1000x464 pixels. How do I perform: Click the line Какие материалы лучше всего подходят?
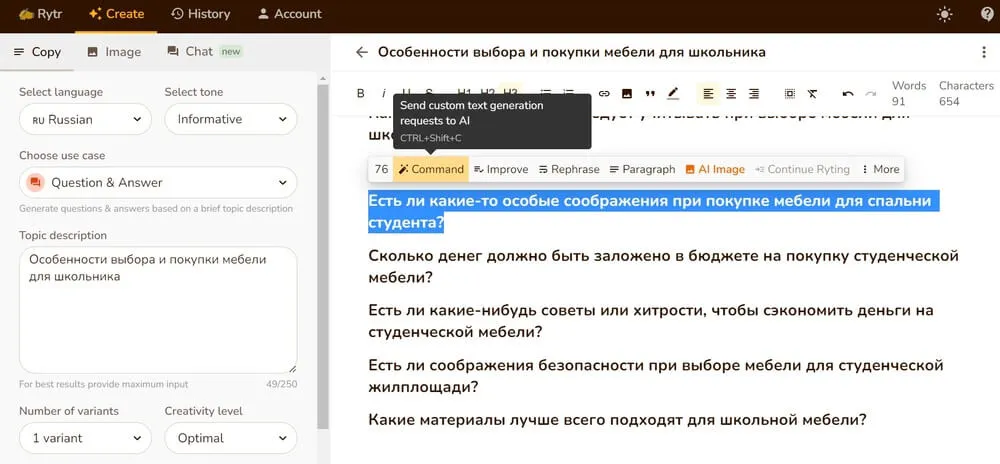click(617, 420)
